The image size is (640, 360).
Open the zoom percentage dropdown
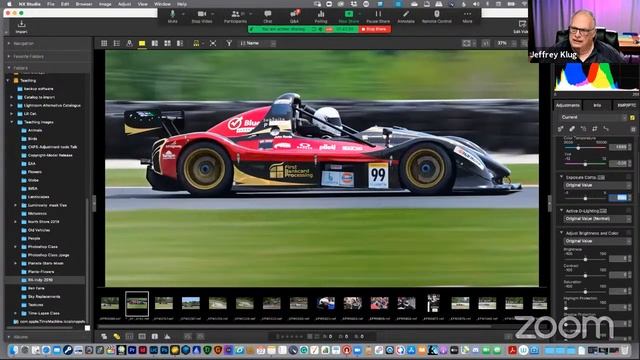point(506,43)
